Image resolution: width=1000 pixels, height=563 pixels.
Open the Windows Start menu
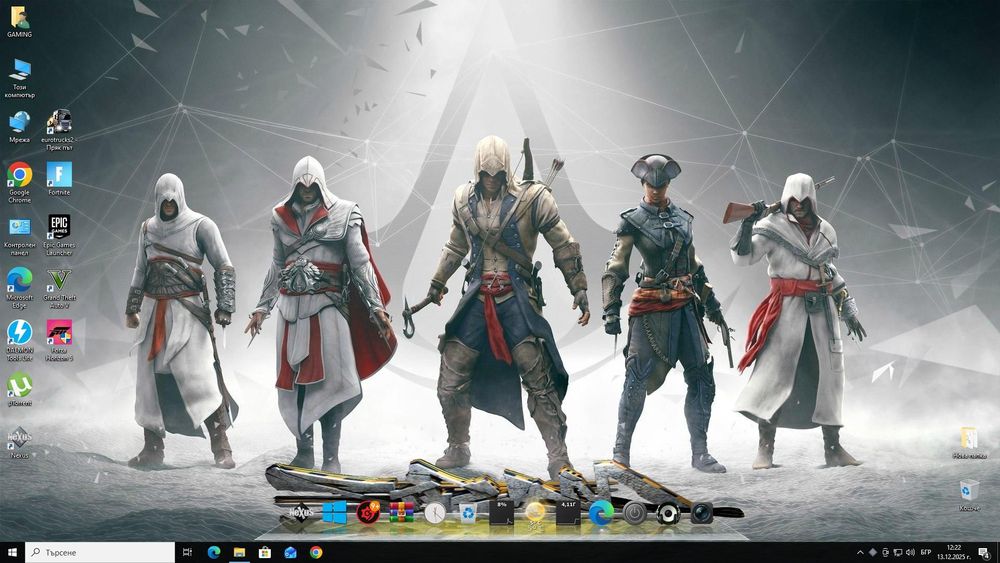(12, 552)
